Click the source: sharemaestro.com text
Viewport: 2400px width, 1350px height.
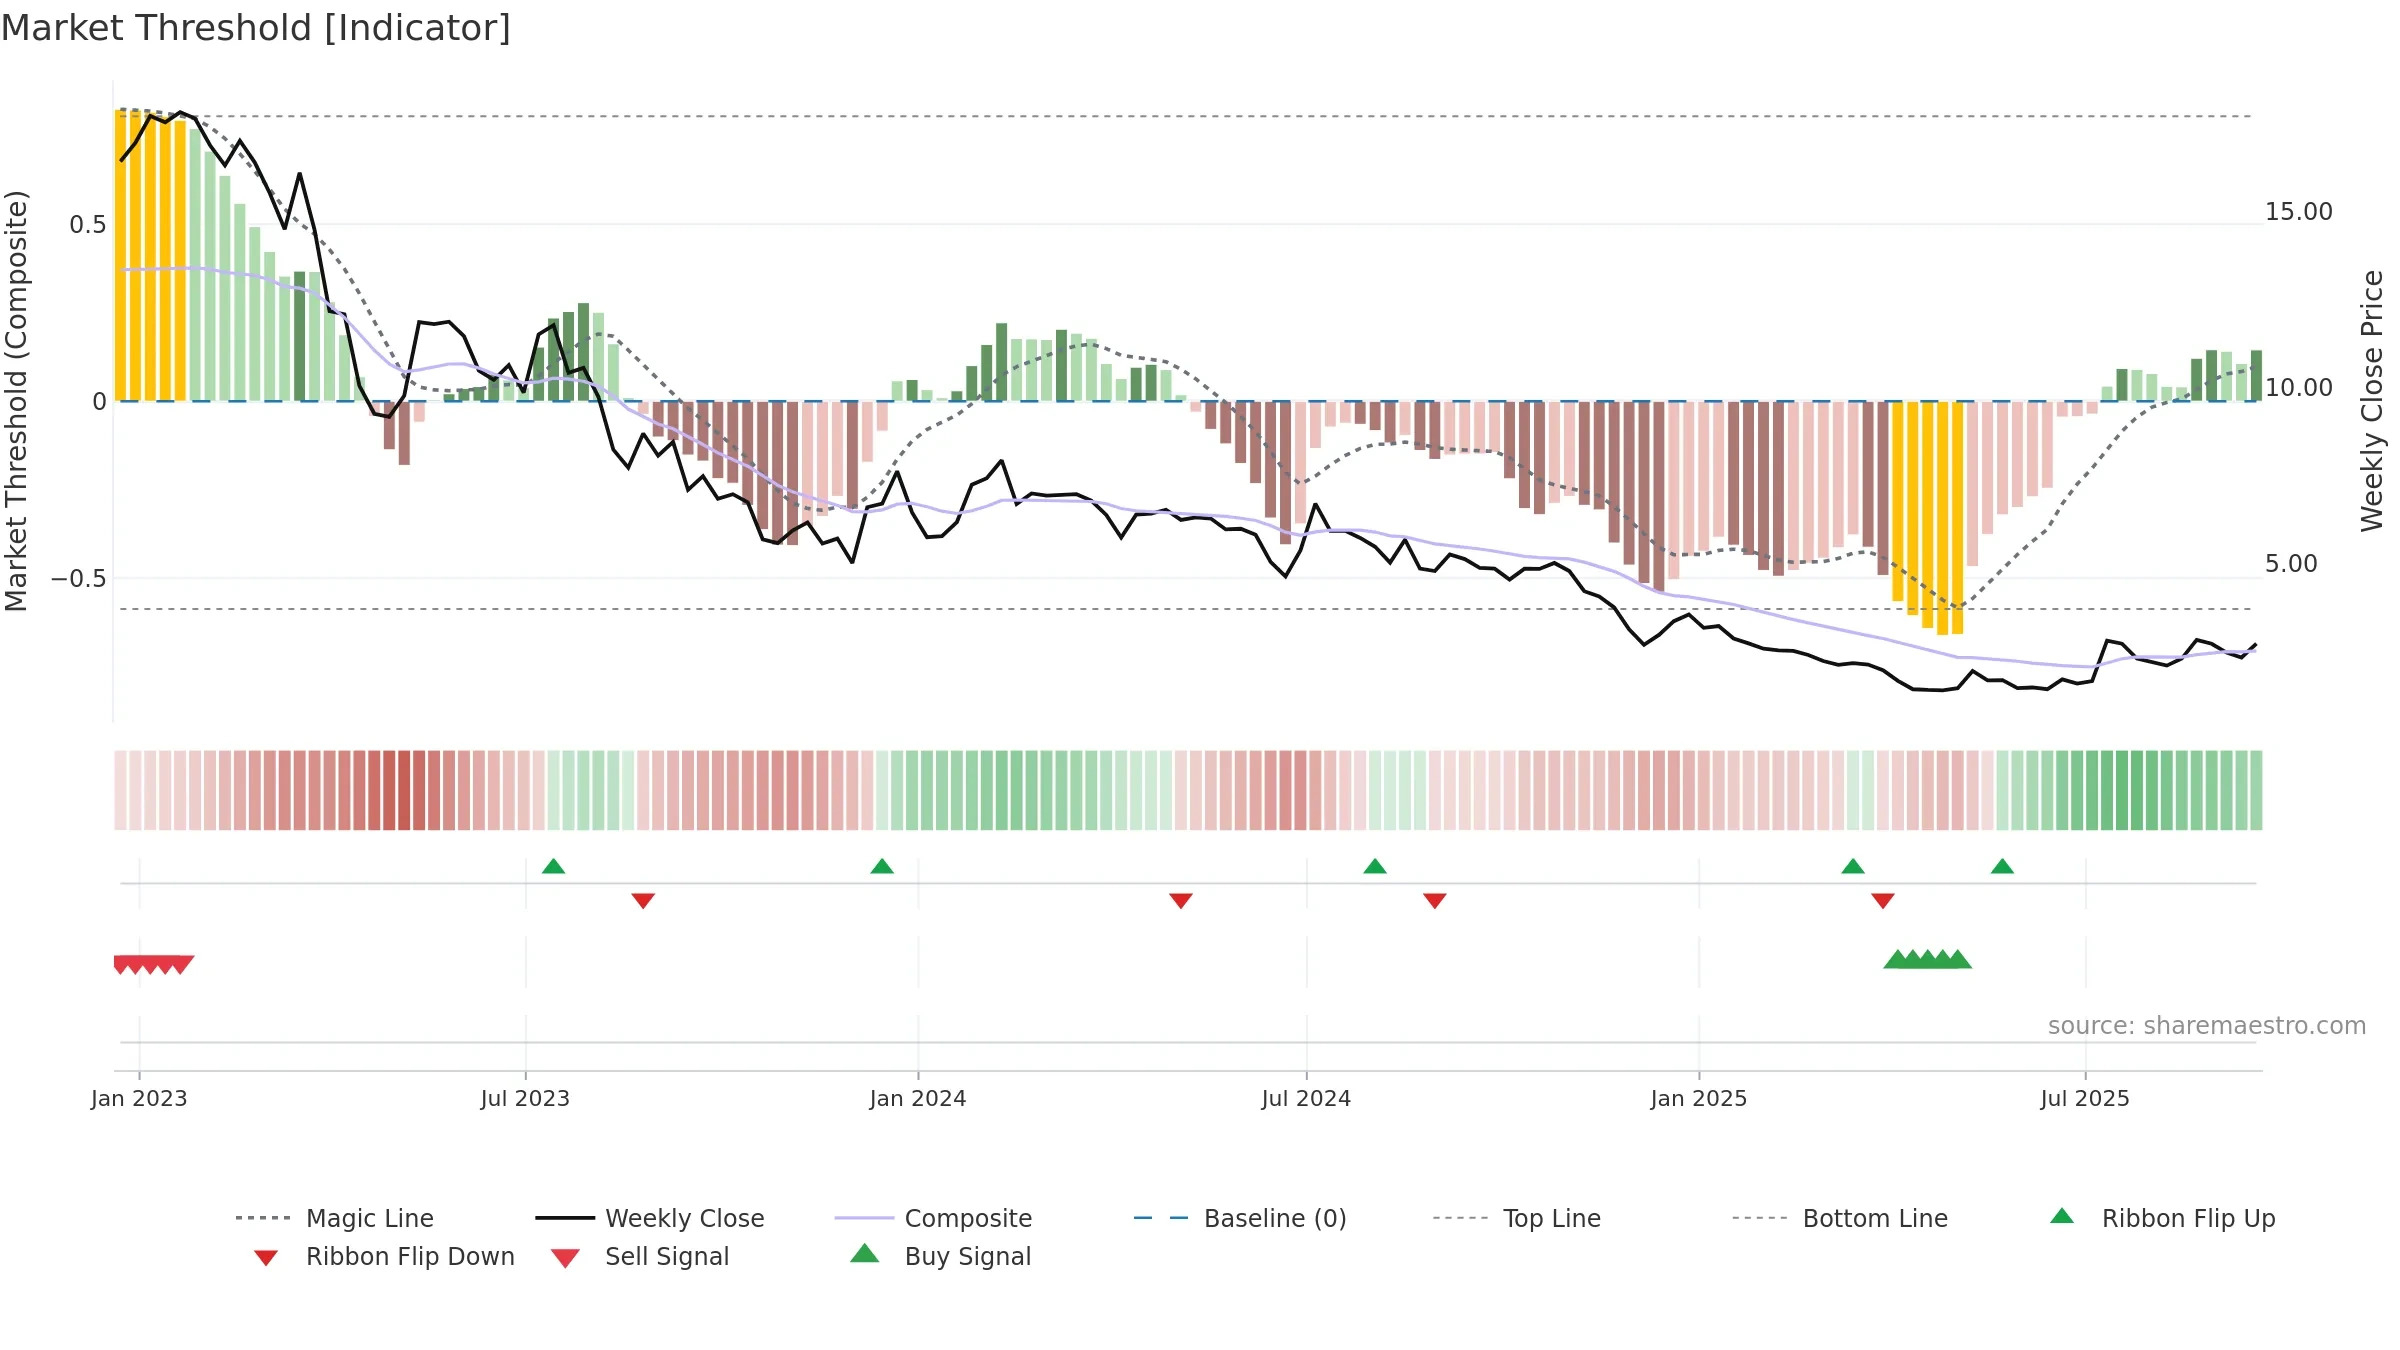coord(2207,1026)
